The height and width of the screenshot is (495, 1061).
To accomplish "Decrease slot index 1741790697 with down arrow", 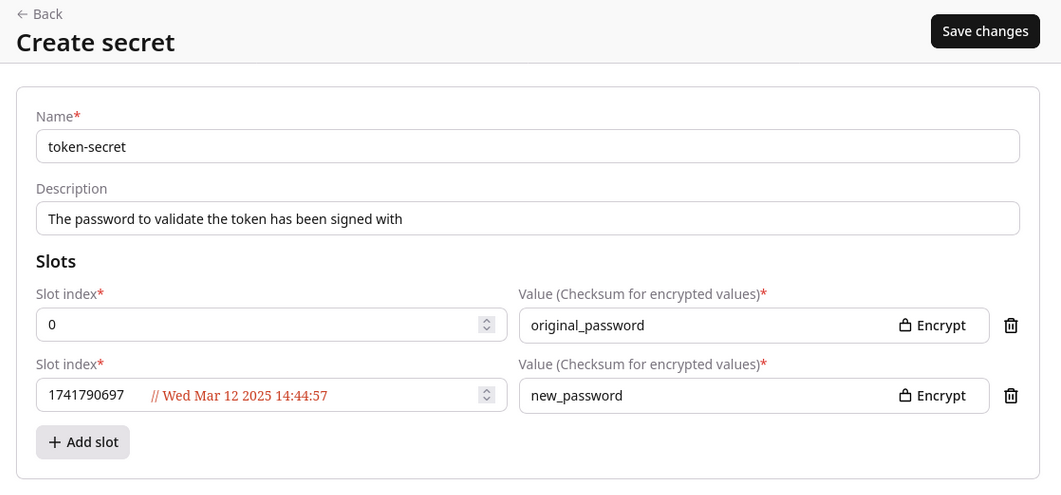I will (x=487, y=399).
